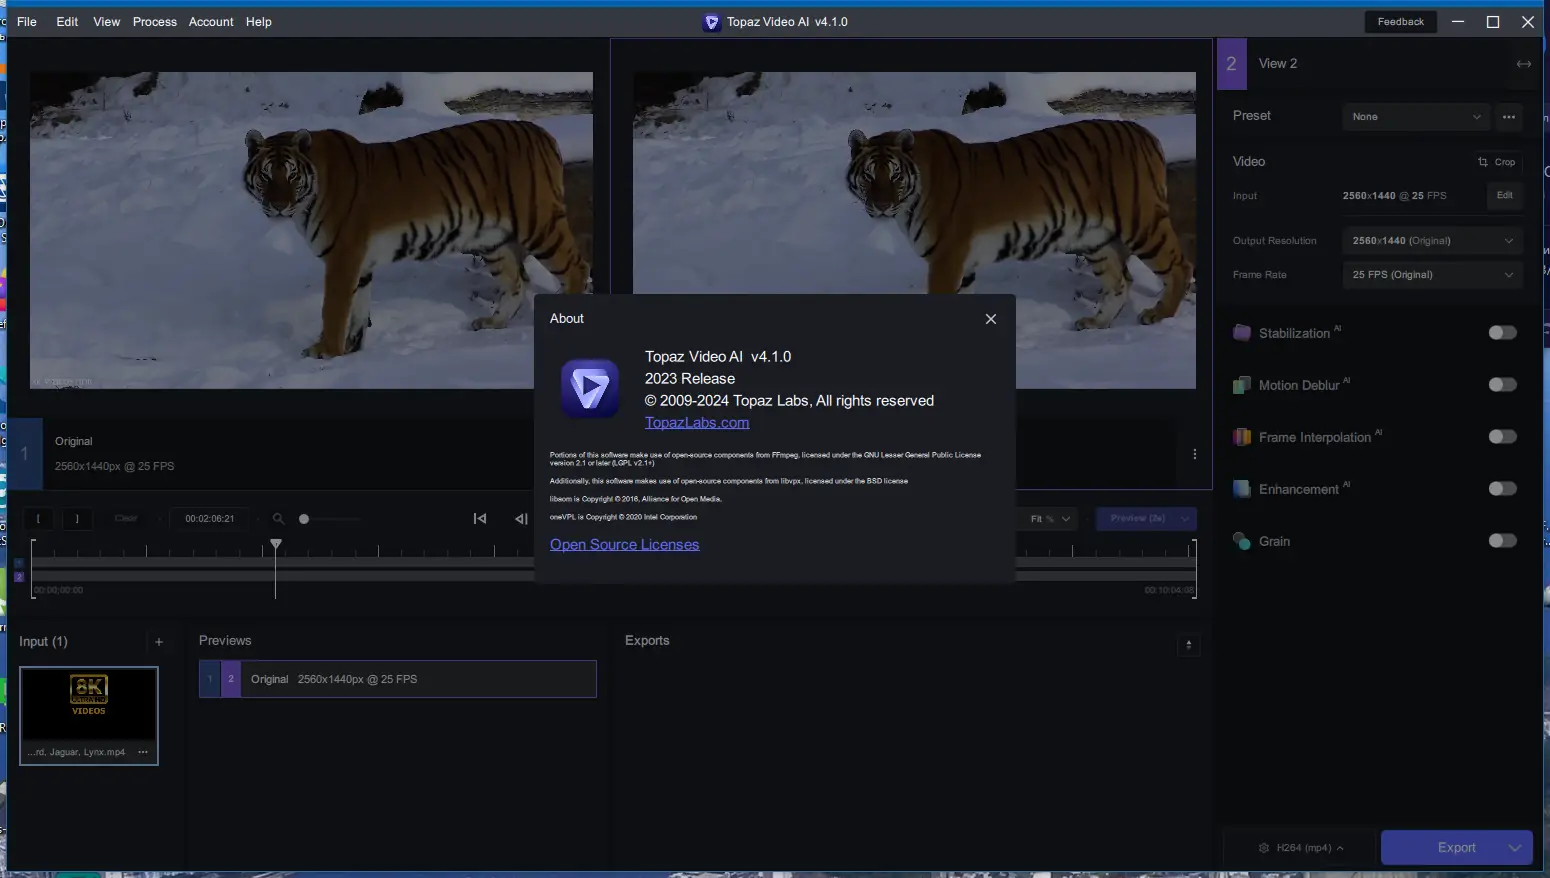This screenshot has width=1550, height=878.
Task: Open the H264 (mp4) encoder settings
Action: 1300,848
